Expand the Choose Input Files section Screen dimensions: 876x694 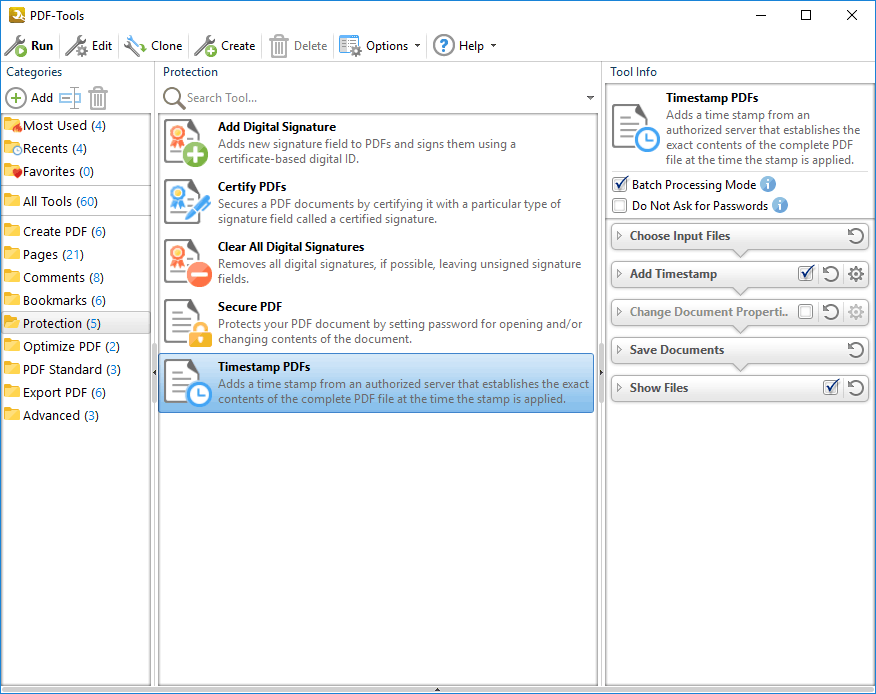click(x=680, y=236)
